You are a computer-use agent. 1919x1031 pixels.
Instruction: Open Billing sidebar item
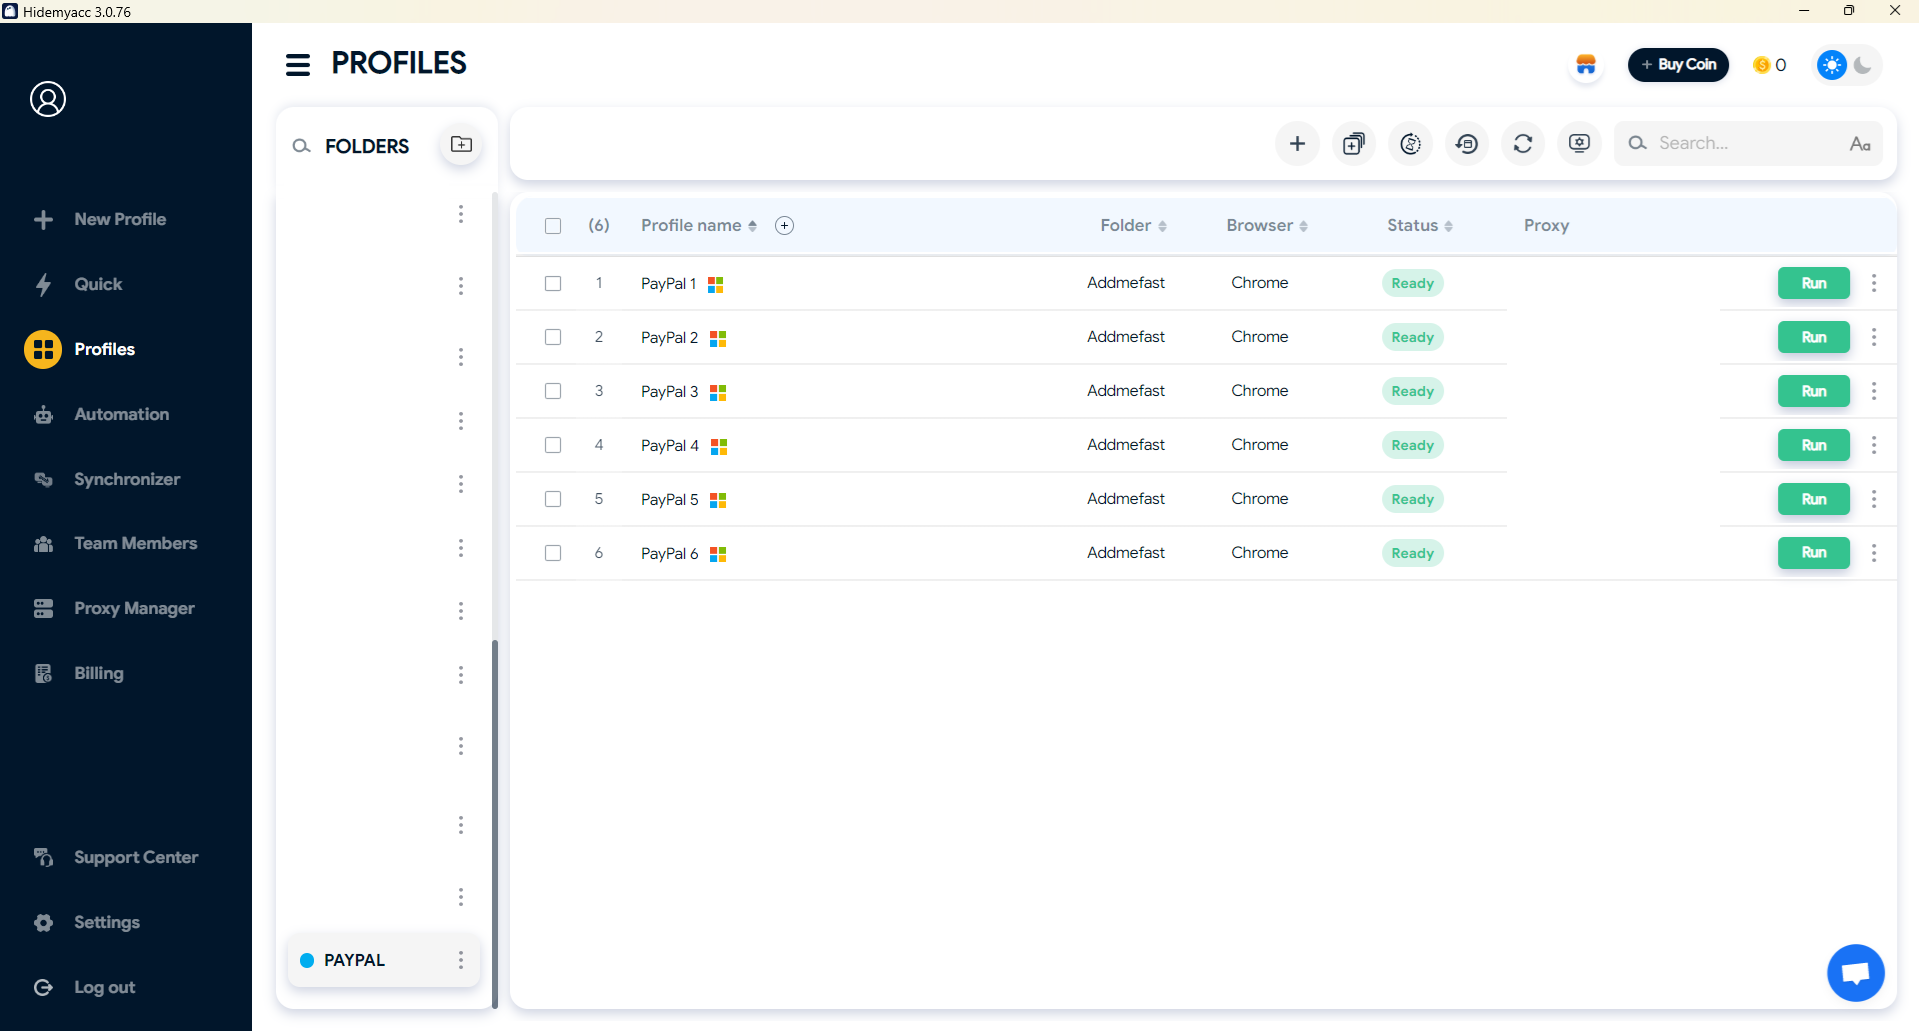[x=78, y=673]
